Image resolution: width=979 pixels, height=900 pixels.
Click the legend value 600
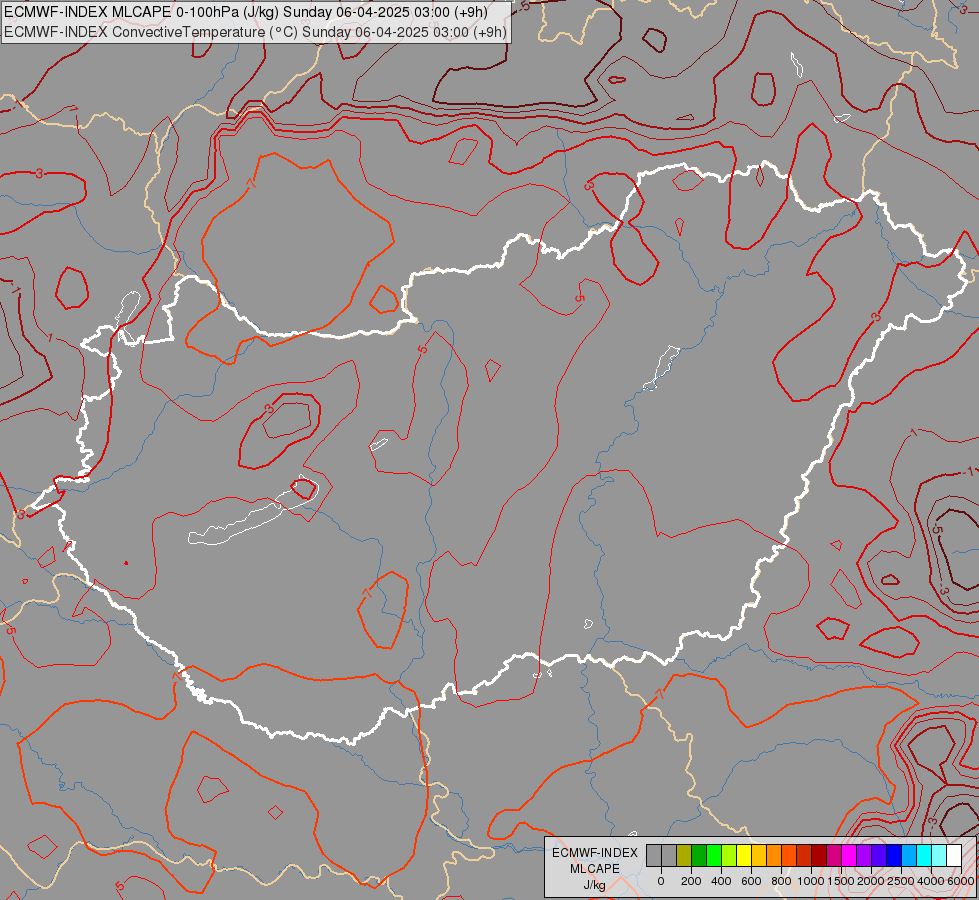[x=751, y=881]
